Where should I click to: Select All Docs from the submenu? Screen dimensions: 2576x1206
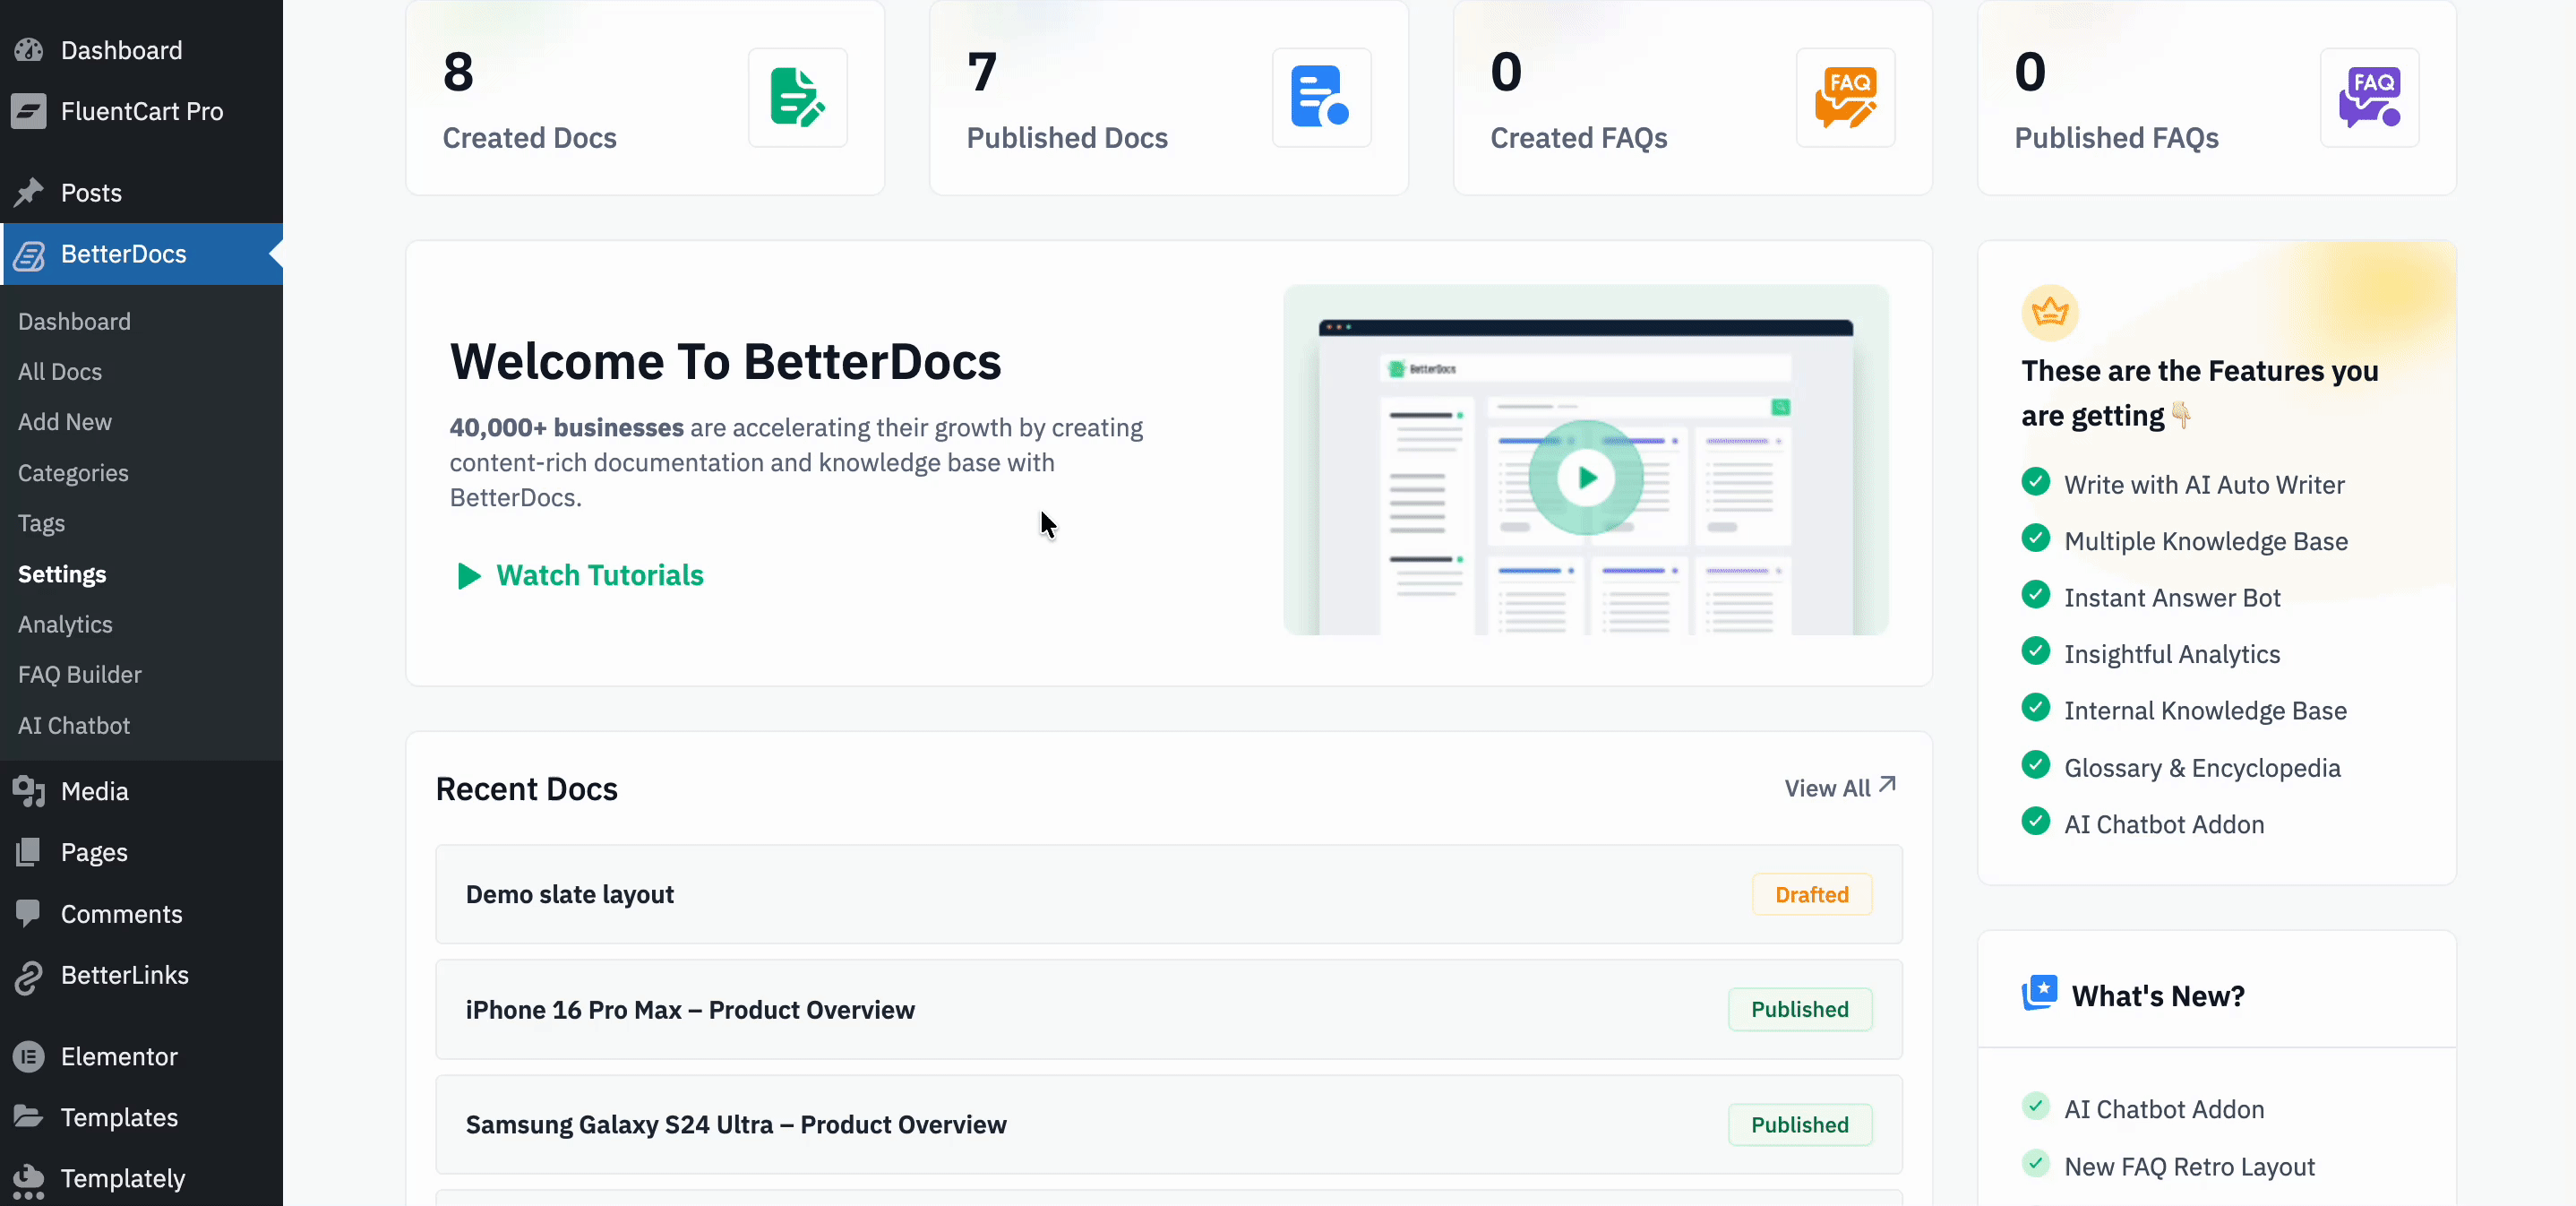click(60, 371)
